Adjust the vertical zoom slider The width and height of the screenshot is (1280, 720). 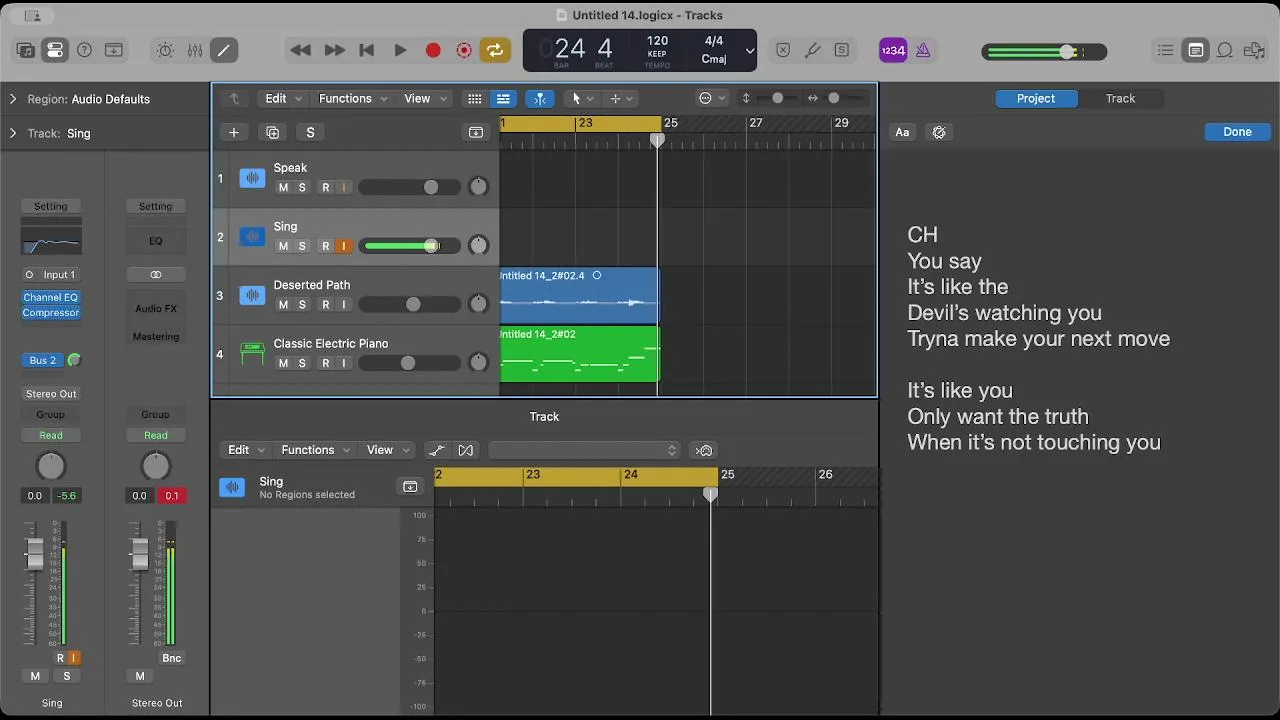[777, 98]
